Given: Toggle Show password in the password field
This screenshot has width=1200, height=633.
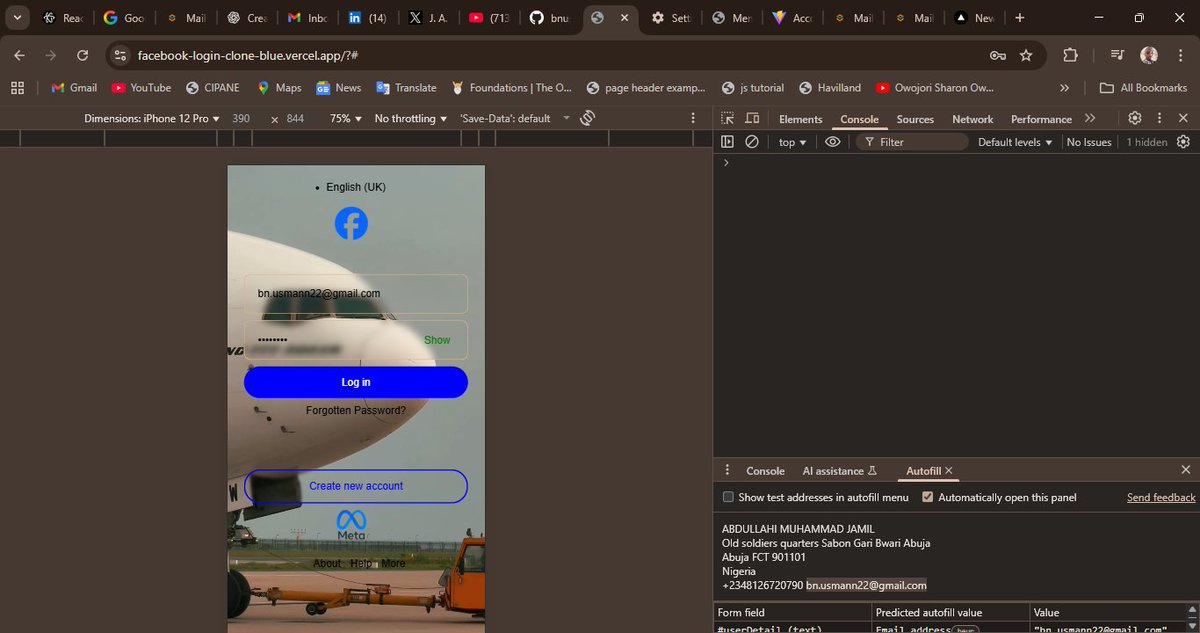Looking at the screenshot, I should pos(437,340).
